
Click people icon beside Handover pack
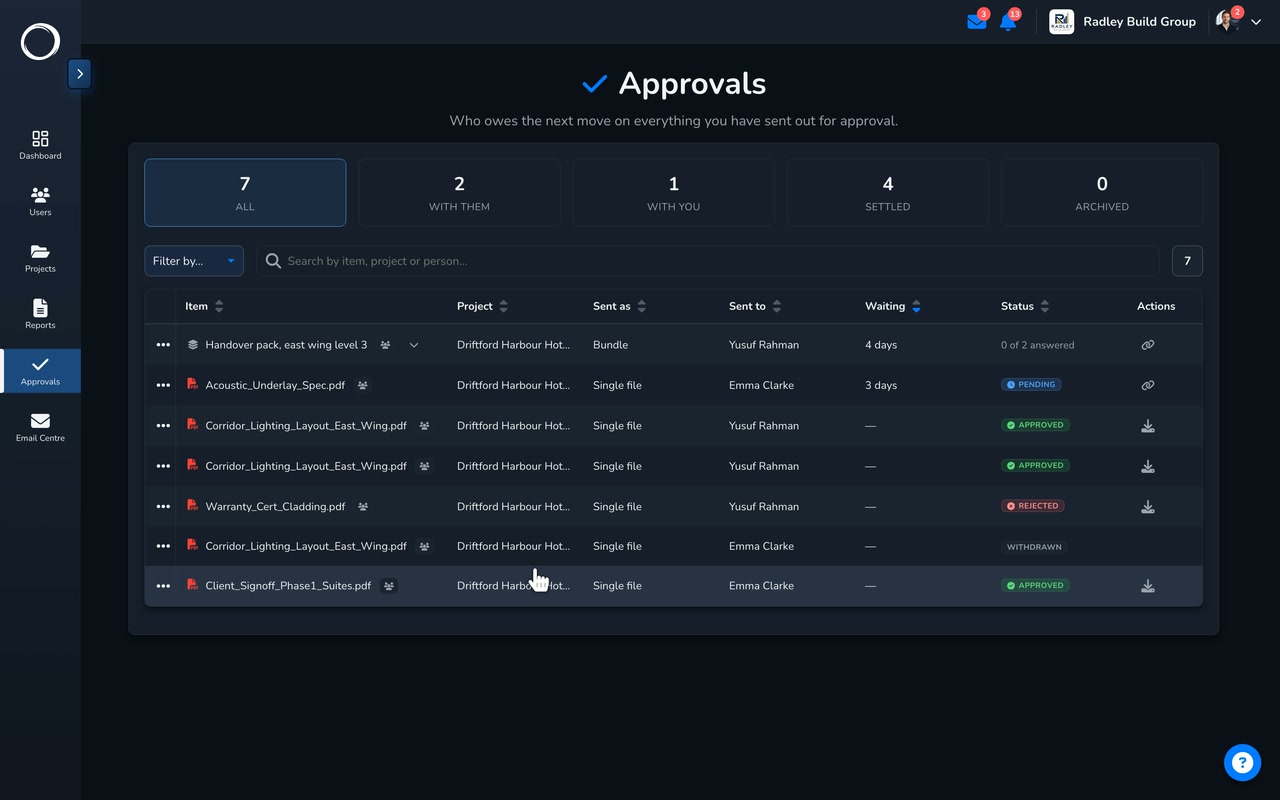[385, 345]
